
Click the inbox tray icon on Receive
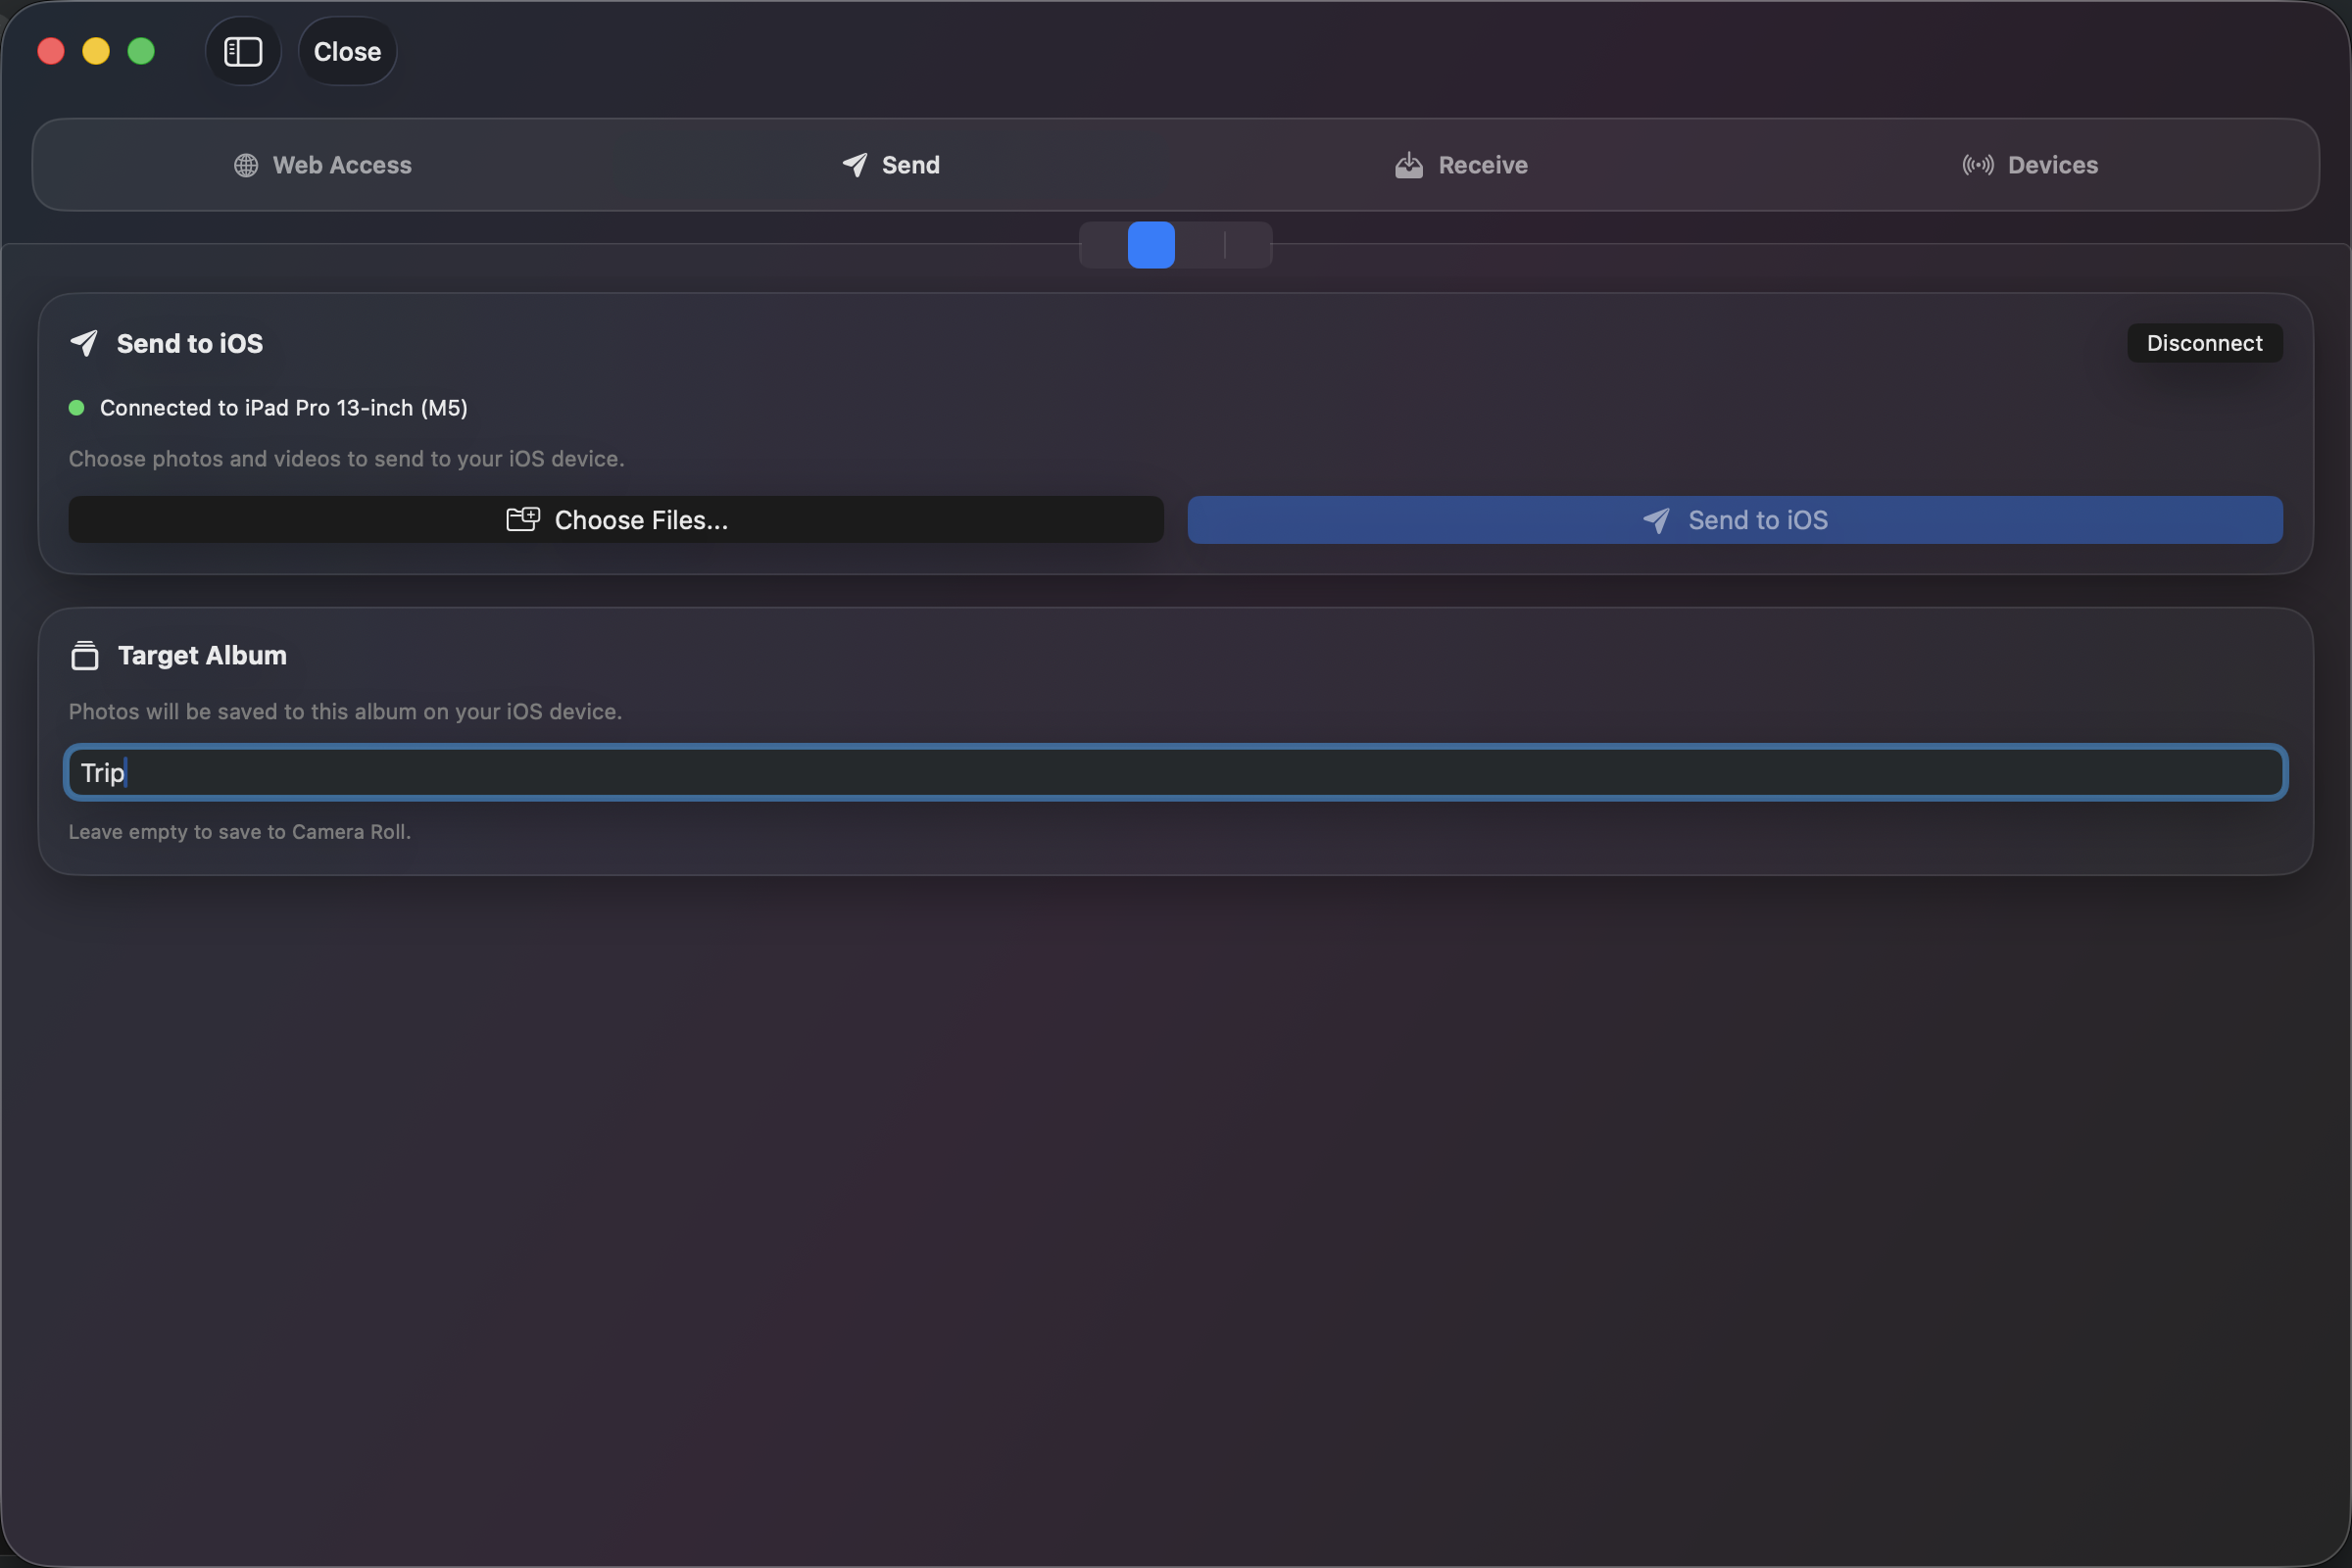(x=1408, y=165)
